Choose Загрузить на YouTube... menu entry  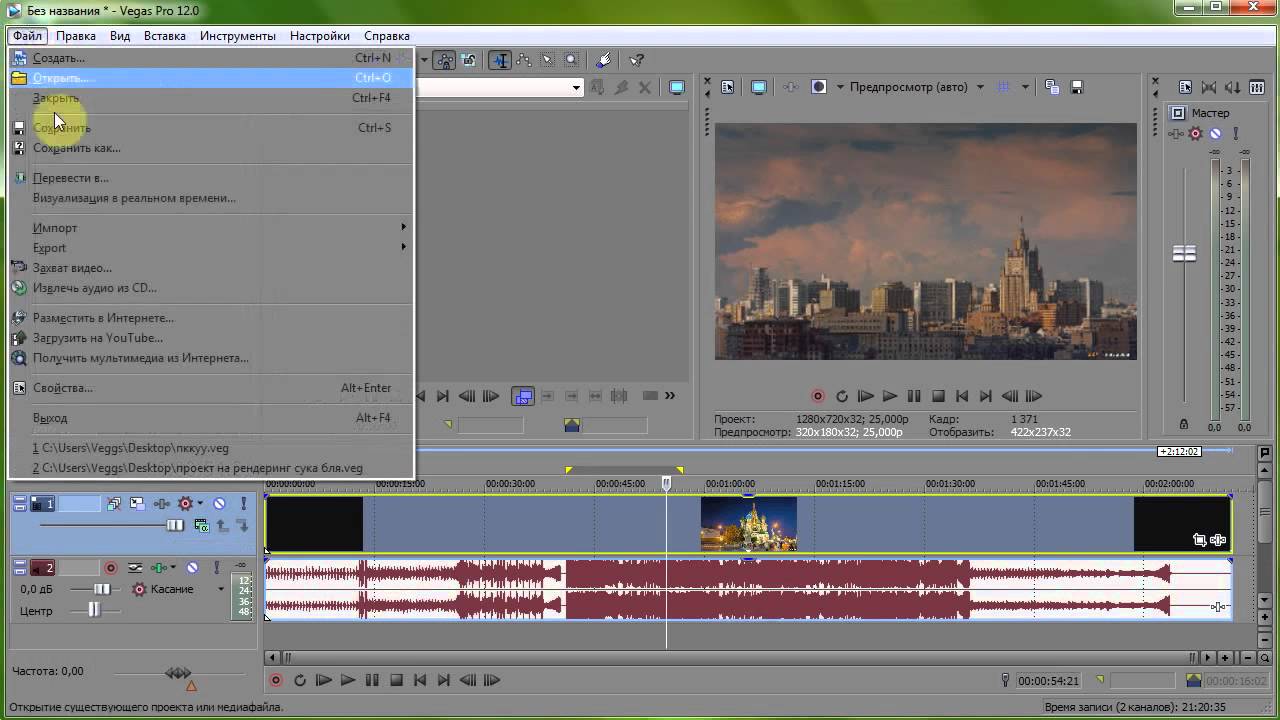(211, 338)
